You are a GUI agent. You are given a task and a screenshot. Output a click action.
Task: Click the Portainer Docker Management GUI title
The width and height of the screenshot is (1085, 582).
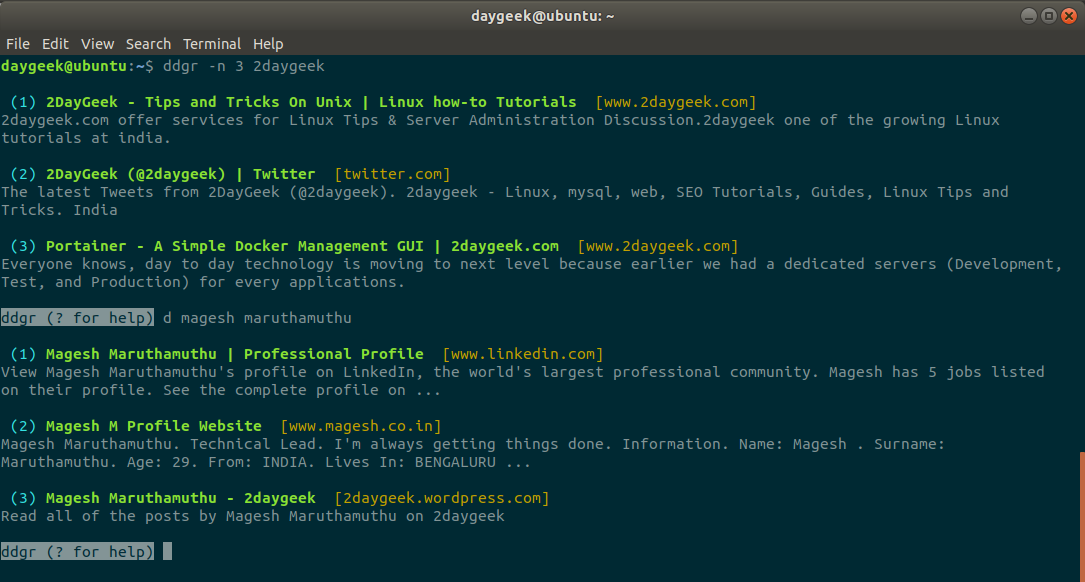tap(302, 246)
